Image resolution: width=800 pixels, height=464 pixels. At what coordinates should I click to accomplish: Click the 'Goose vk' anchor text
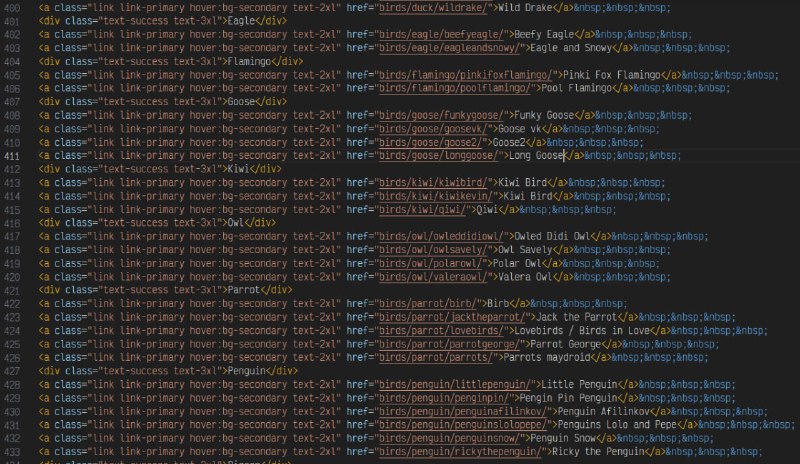click(519, 129)
